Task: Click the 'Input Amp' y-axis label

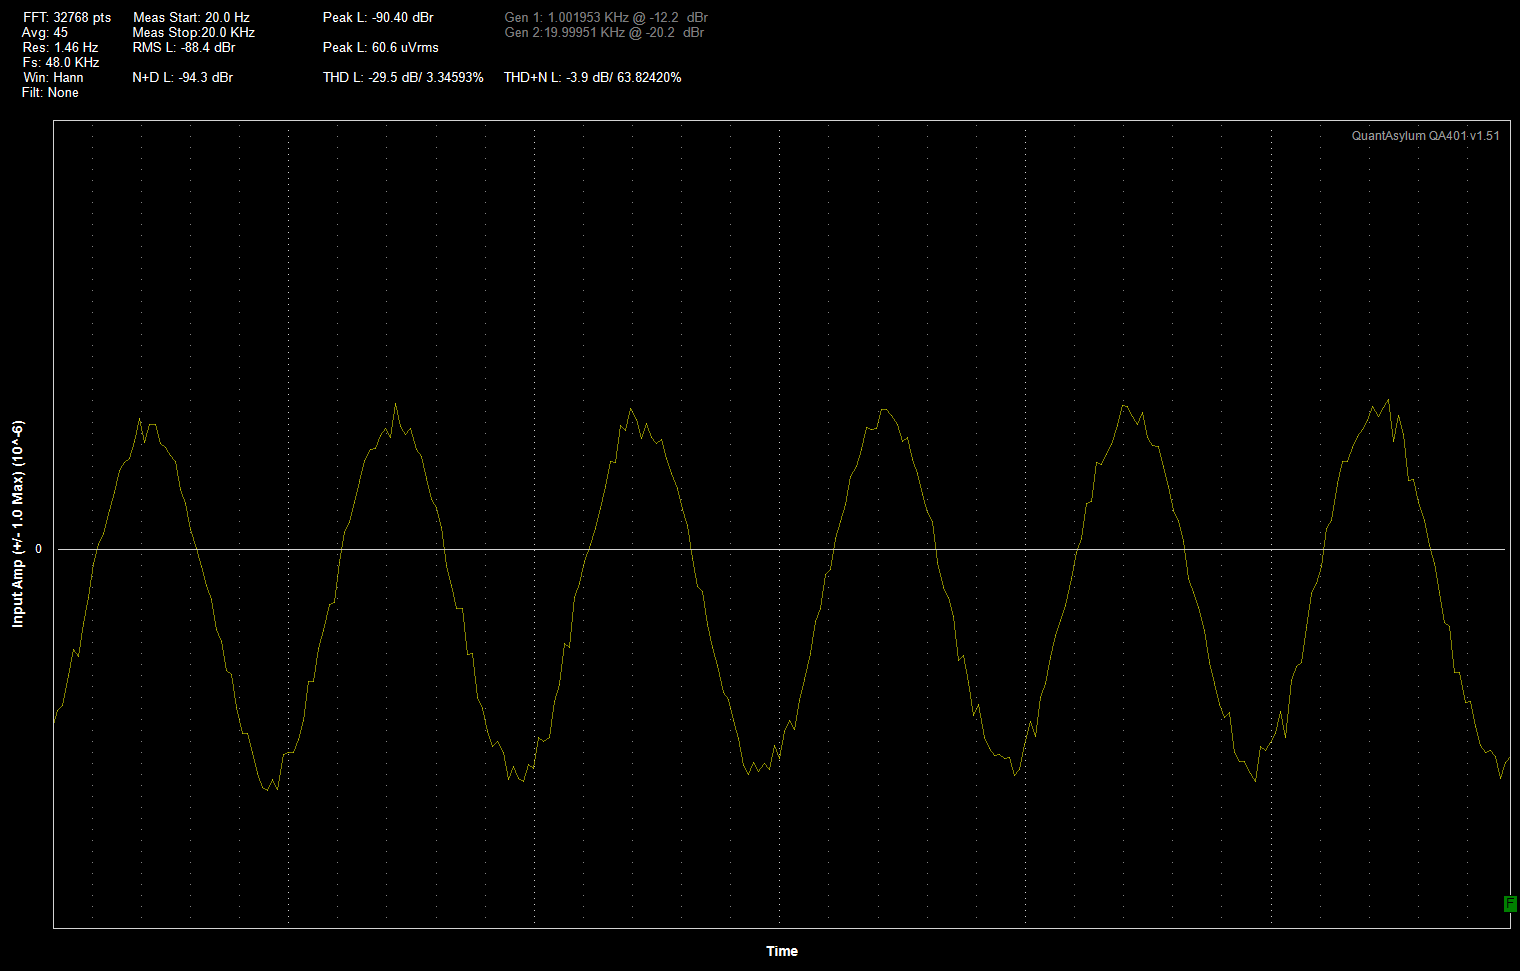Action: 17,525
